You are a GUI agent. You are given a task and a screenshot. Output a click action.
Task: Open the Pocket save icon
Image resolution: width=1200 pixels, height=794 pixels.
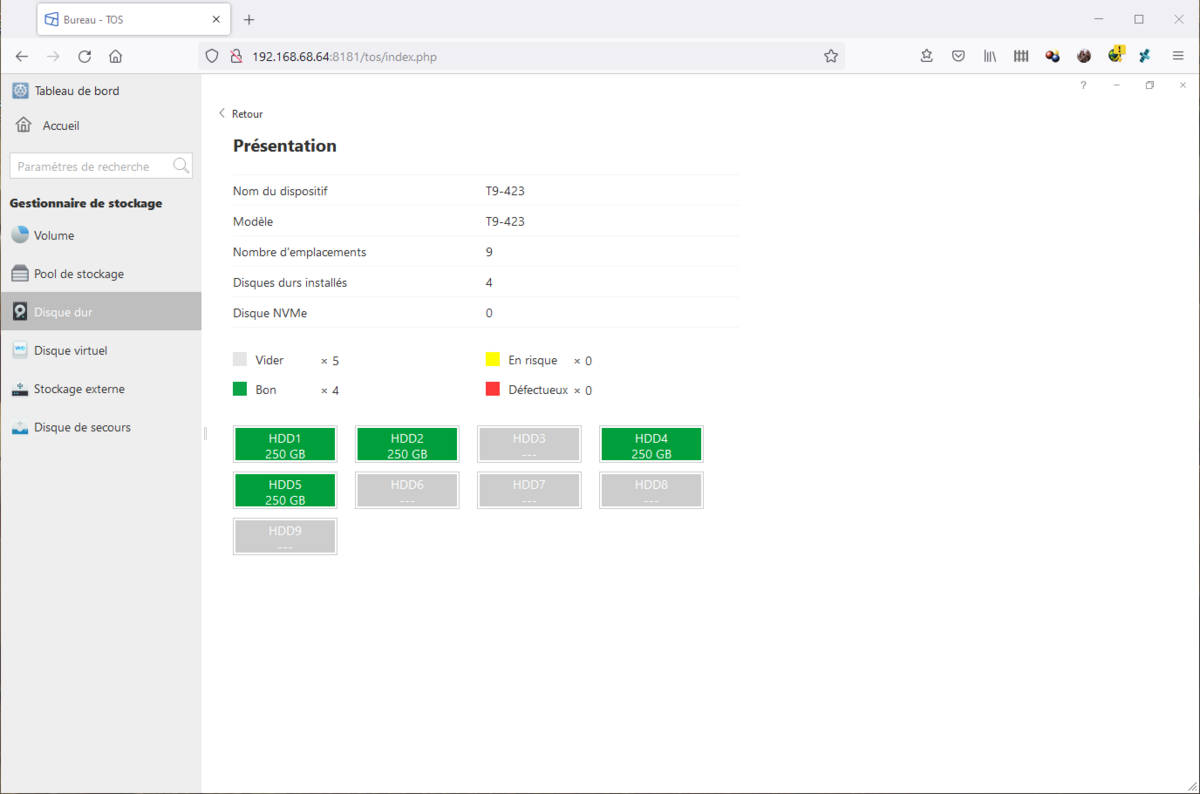tap(958, 57)
